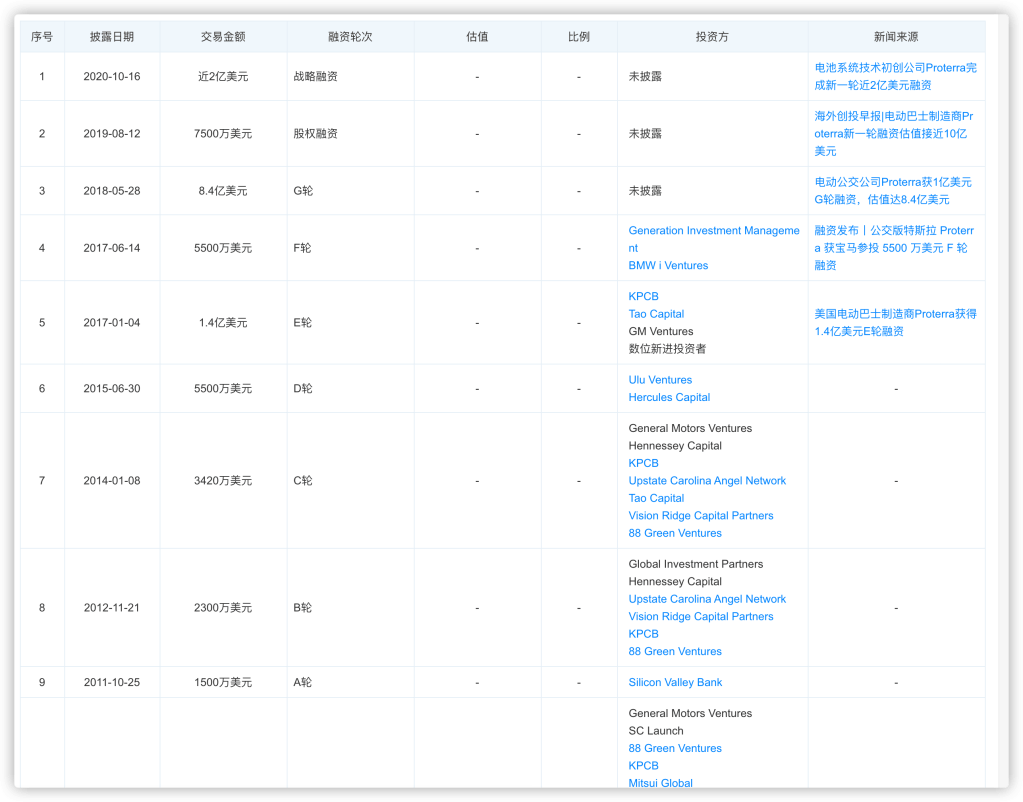Viewport: 1023px width, 802px height.
Task: Open news link about the 8.4亿美元 G轮 valuation
Action: click(x=893, y=191)
